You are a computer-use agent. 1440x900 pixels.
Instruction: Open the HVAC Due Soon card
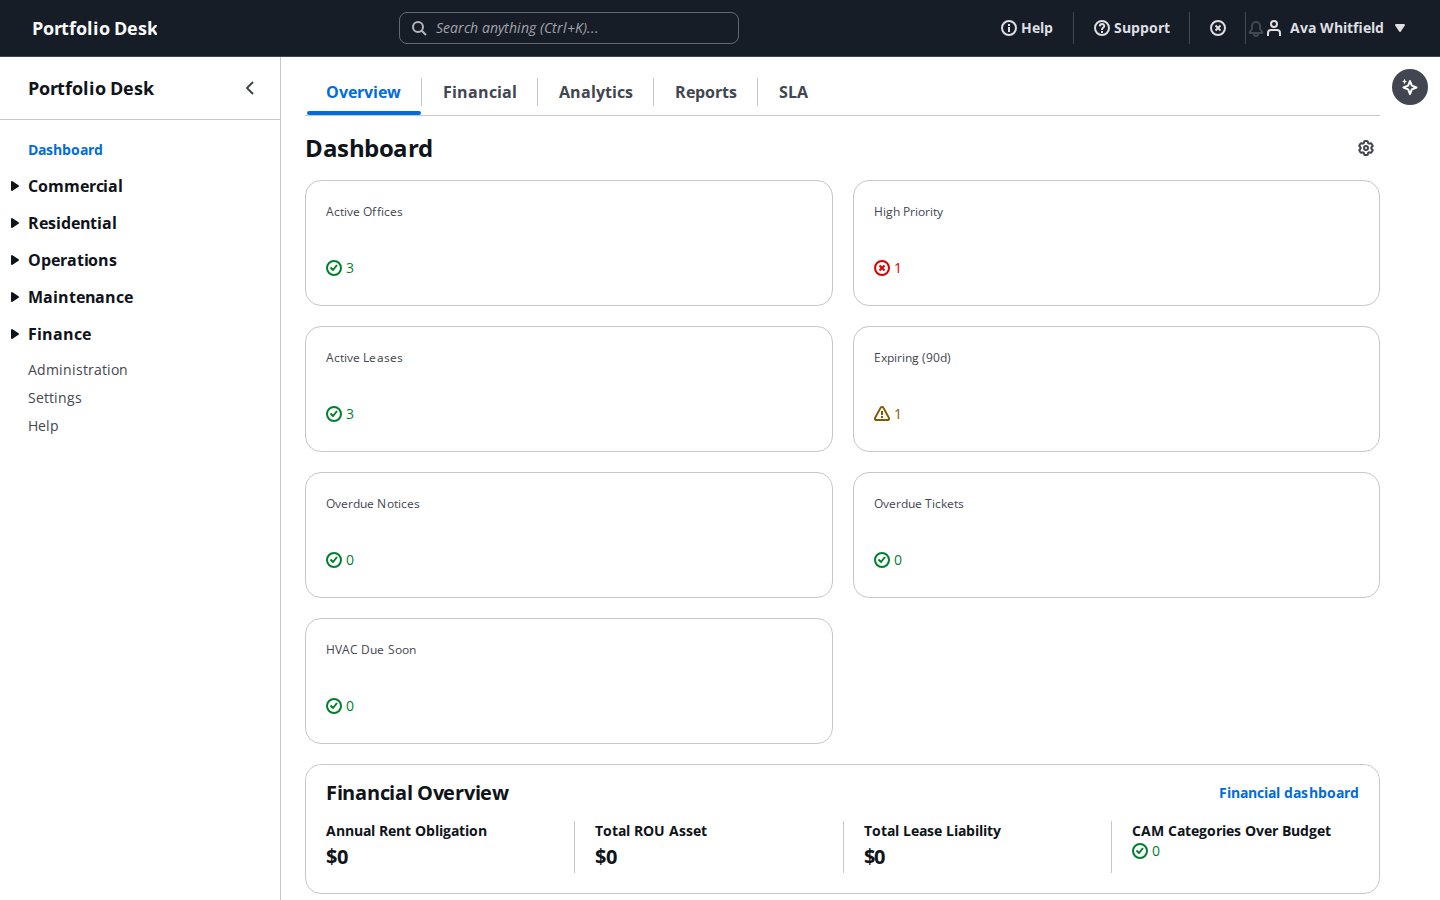[569, 681]
